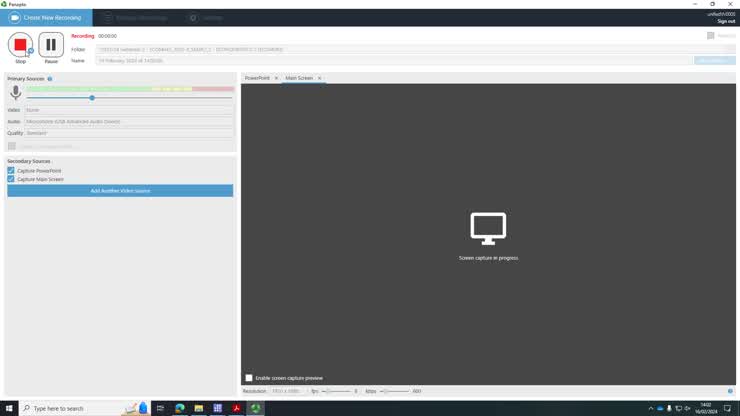This screenshot has width=740, height=416.
Task: Click Add Another Video Source button
Action: click(120, 190)
